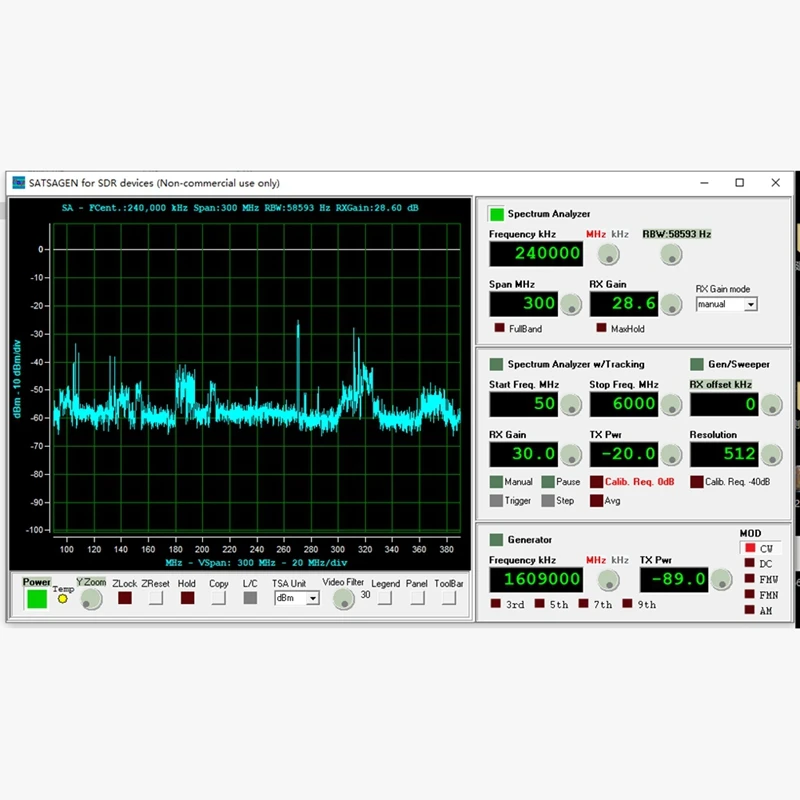Select CW modulation mode
The width and height of the screenshot is (800, 800).
[x=749, y=547]
